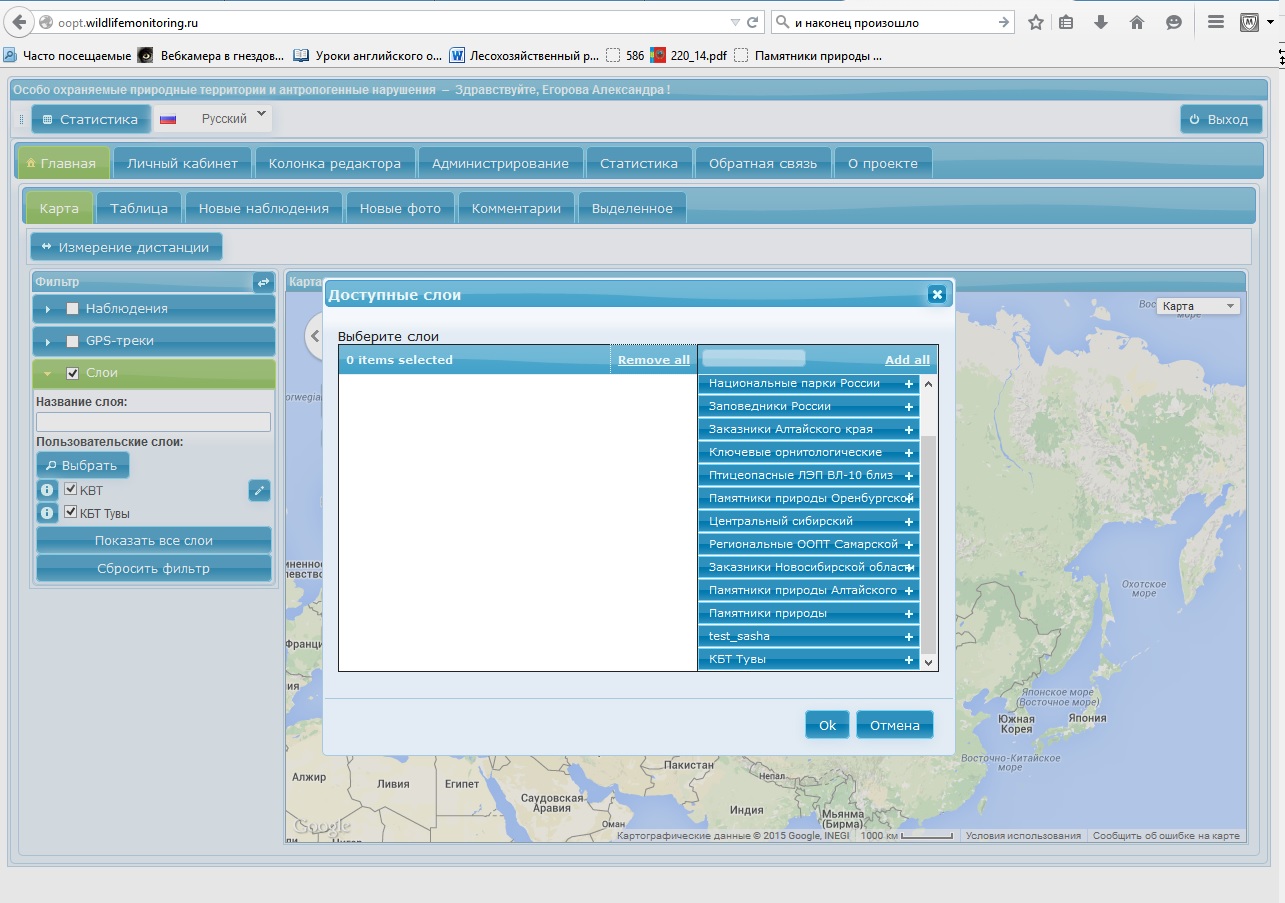Switch to the Таблица tab
1285x903 pixels.
coord(139,208)
